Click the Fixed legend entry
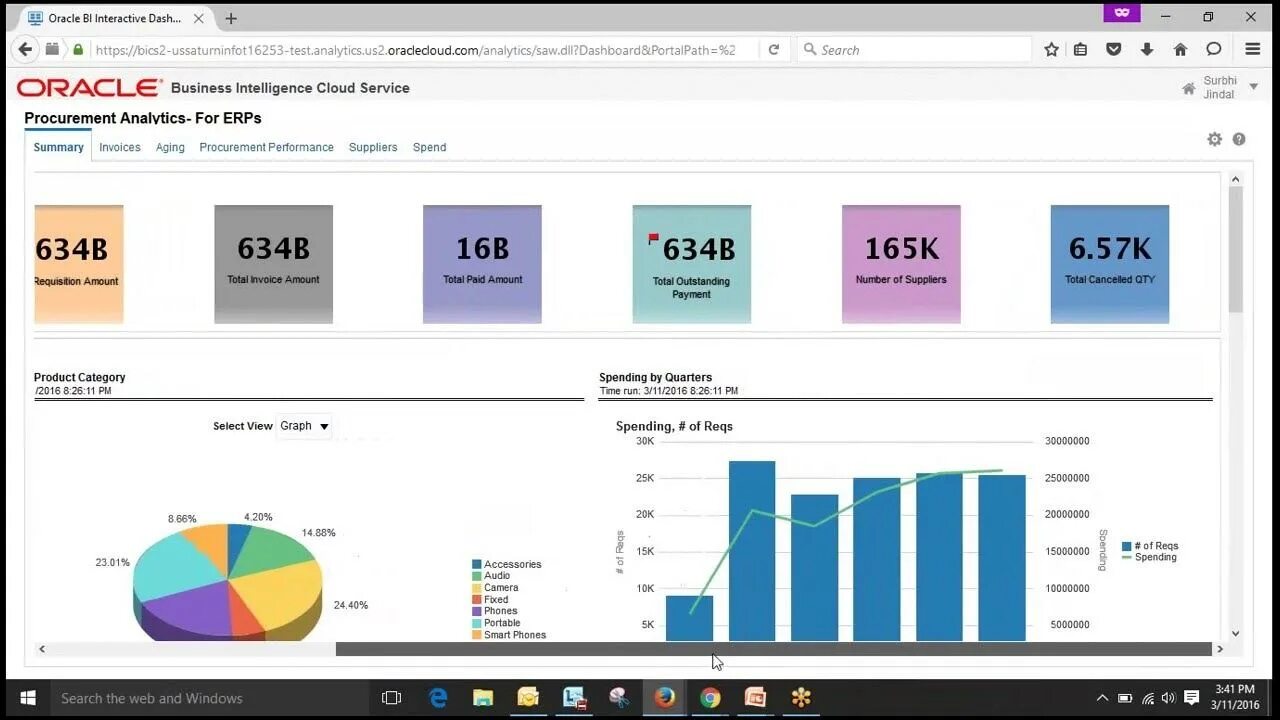Viewport: 1280px width, 720px height. (x=490, y=600)
